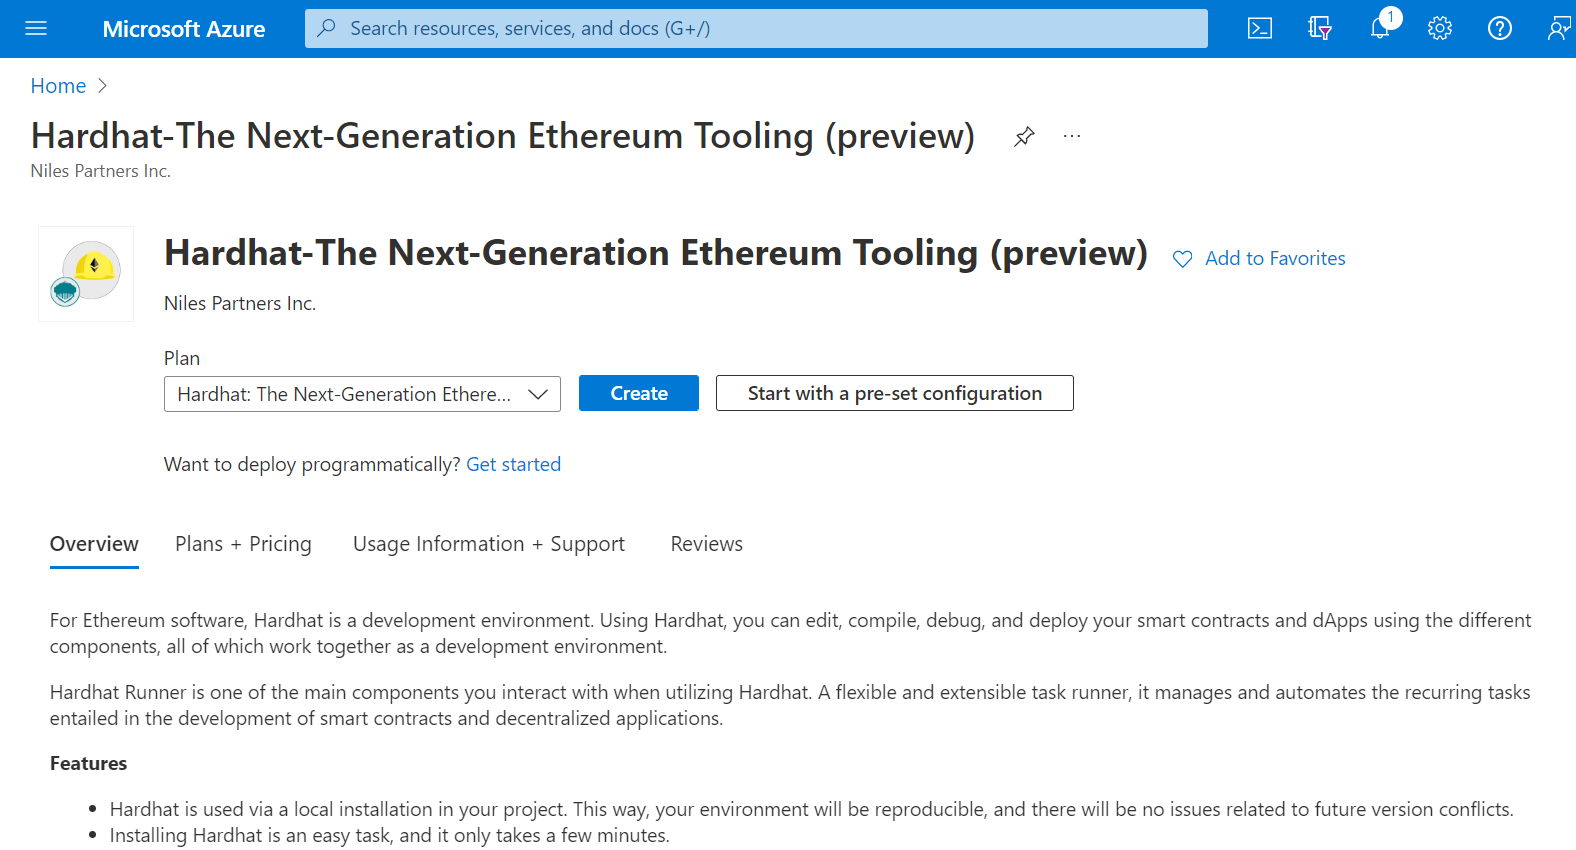Select the Reviews tab
1576x850 pixels.
[x=706, y=544]
